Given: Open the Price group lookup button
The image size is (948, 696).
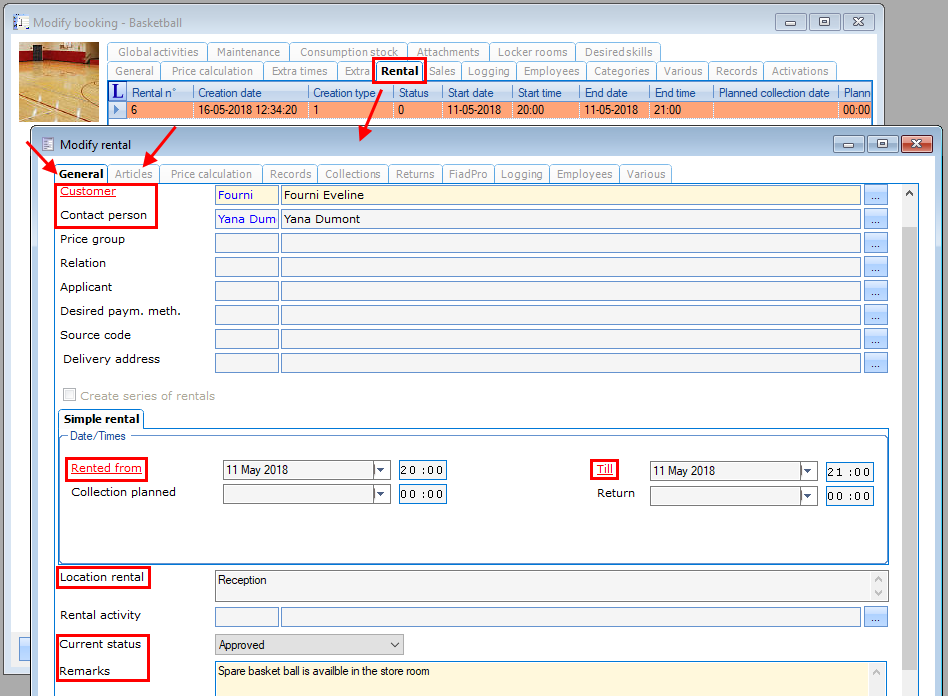Looking at the screenshot, I should pyautogui.click(x=875, y=243).
